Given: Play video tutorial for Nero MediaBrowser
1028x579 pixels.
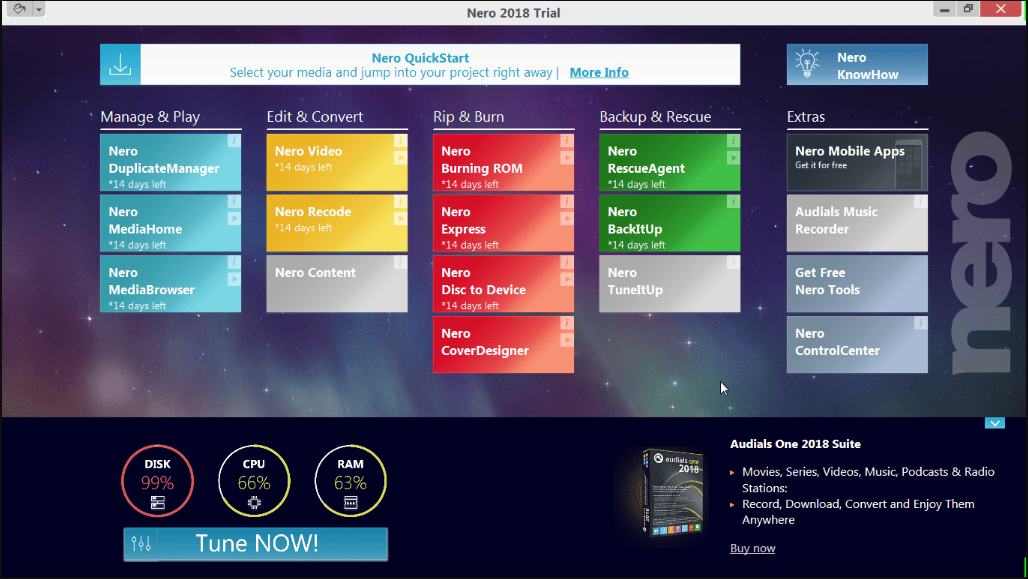Looking at the screenshot, I should pos(234,279).
